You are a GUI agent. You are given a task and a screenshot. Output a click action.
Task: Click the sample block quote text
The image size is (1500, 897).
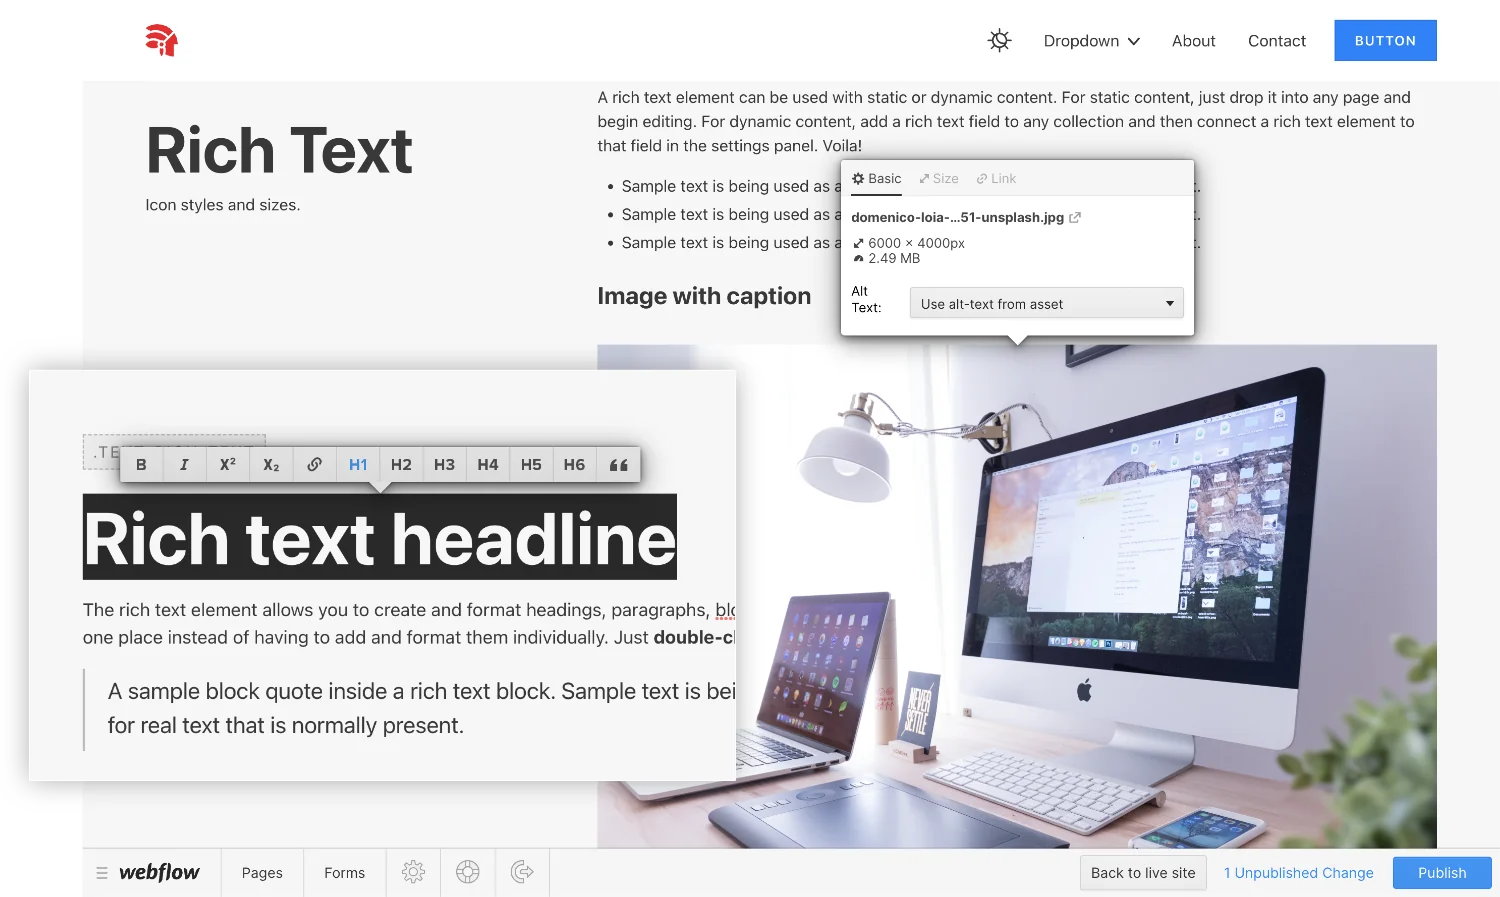[x=421, y=708]
